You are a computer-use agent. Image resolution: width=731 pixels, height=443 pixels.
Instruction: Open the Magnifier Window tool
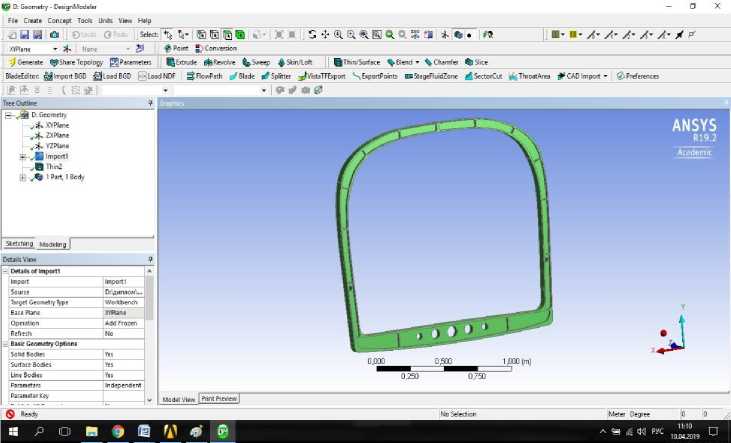(x=377, y=35)
